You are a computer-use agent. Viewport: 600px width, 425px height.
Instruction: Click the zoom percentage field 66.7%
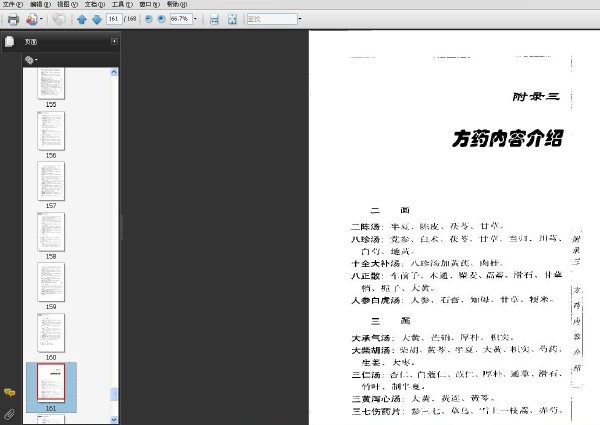tap(181, 19)
